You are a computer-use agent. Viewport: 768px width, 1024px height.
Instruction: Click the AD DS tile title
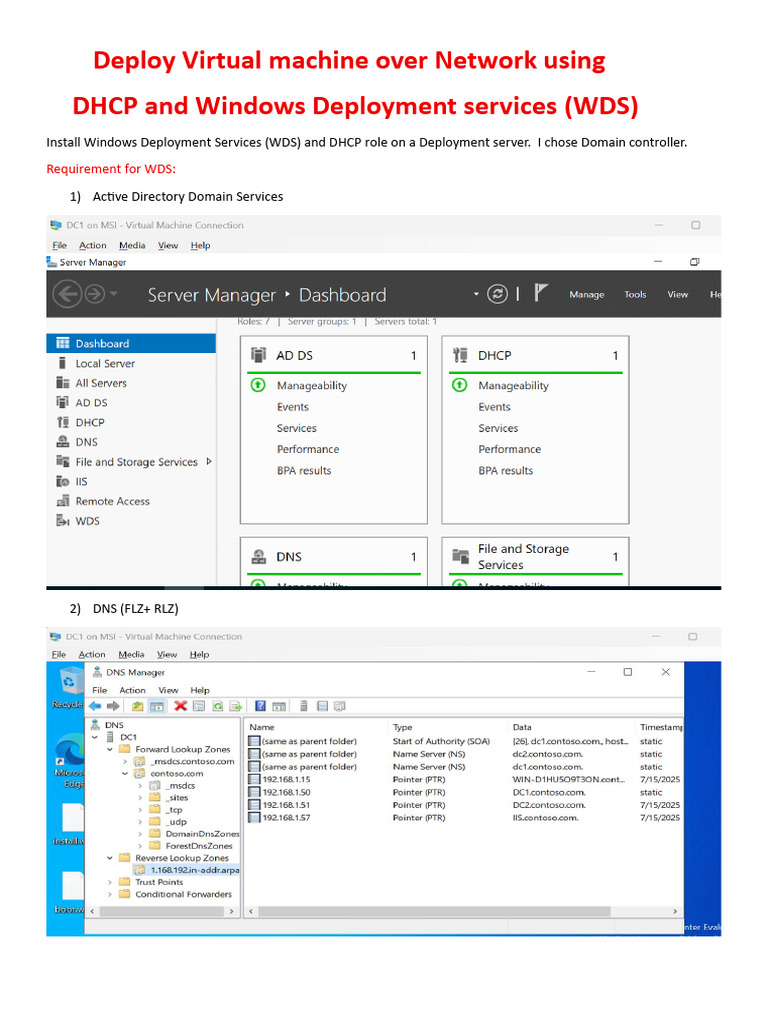pos(295,355)
